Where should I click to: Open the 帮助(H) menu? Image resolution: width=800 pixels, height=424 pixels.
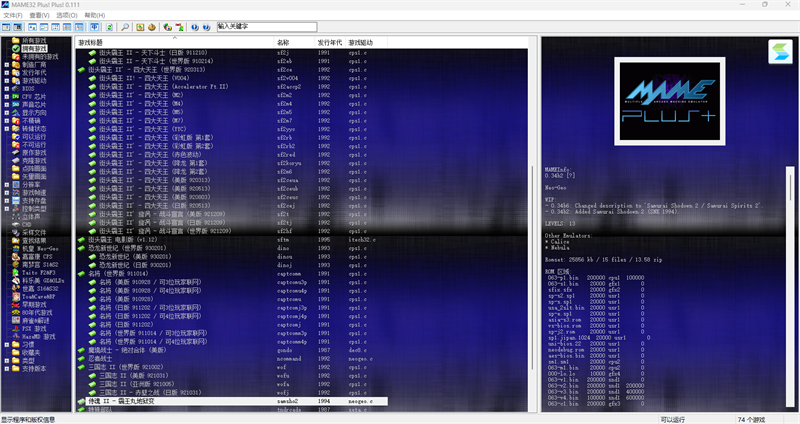click(x=94, y=15)
